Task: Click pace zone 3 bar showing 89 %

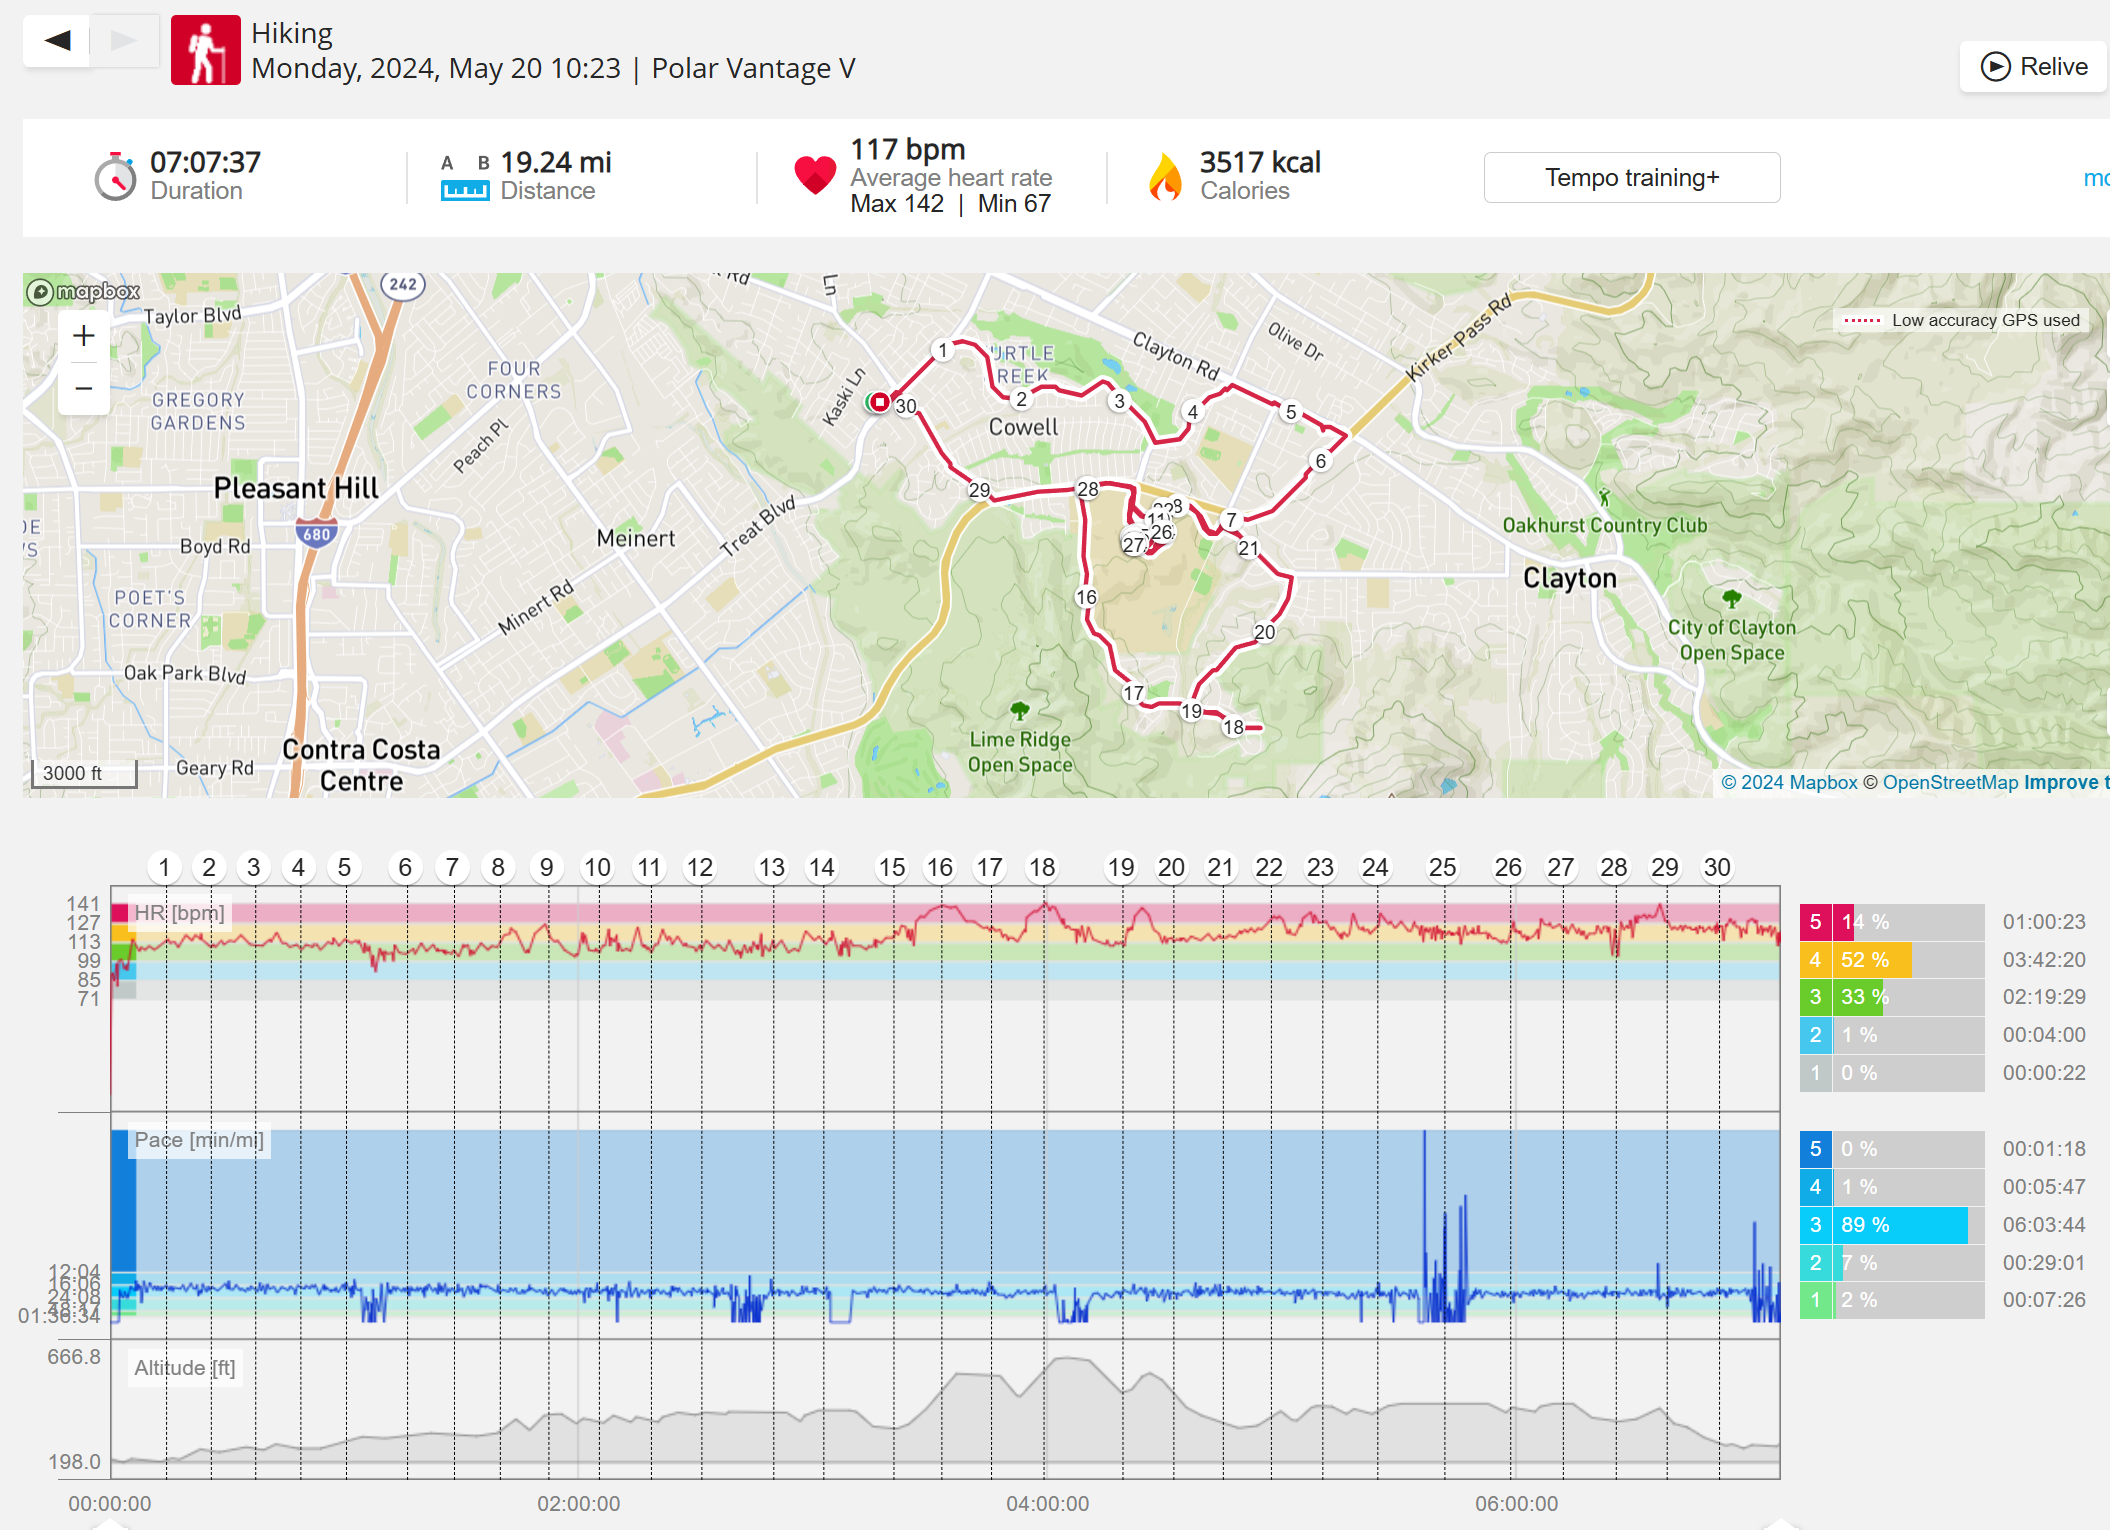Action: pos(1903,1225)
